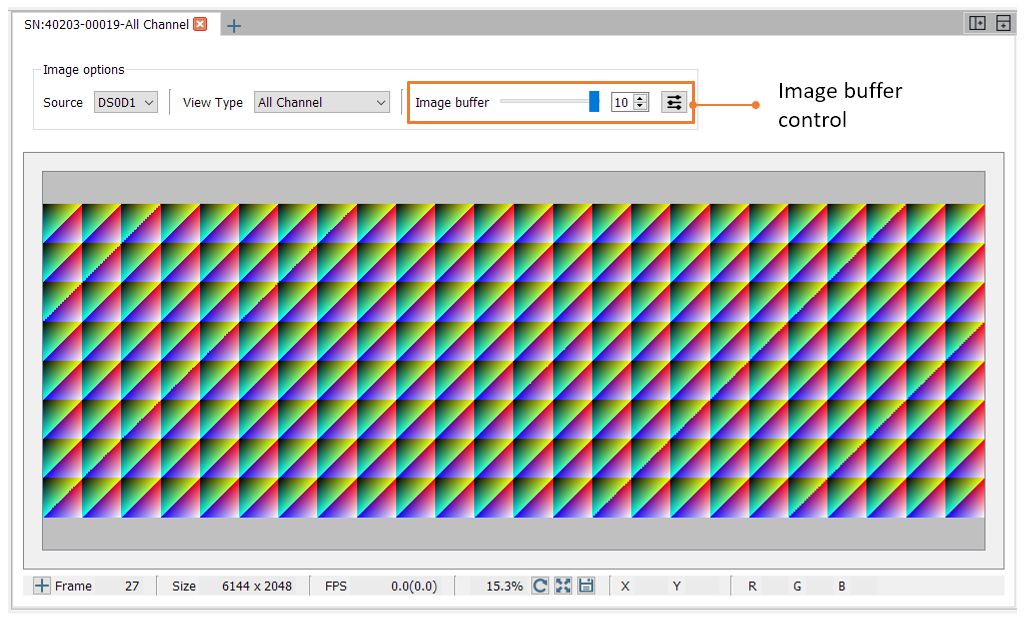Split the view horizontally with layout icon

click(1003, 24)
